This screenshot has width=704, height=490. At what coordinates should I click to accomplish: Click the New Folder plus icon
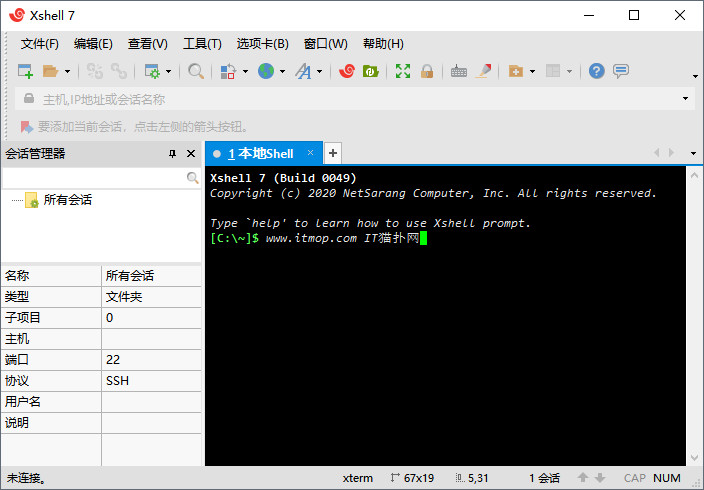[515, 71]
